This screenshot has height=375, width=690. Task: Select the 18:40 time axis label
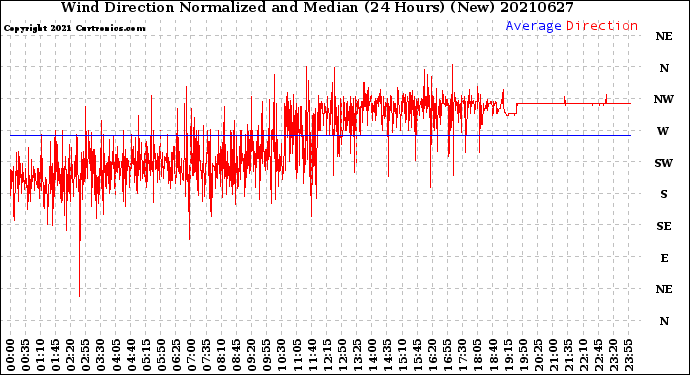click(493, 355)
